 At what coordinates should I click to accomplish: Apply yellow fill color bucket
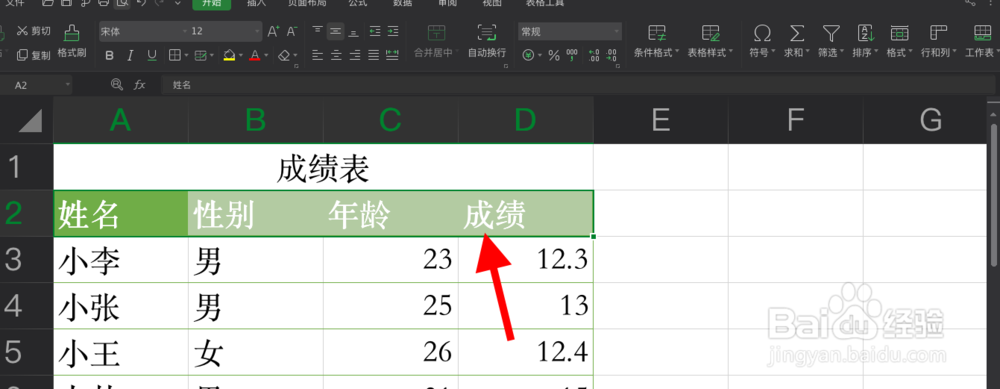pyautogui.click(x=230, y=55)
